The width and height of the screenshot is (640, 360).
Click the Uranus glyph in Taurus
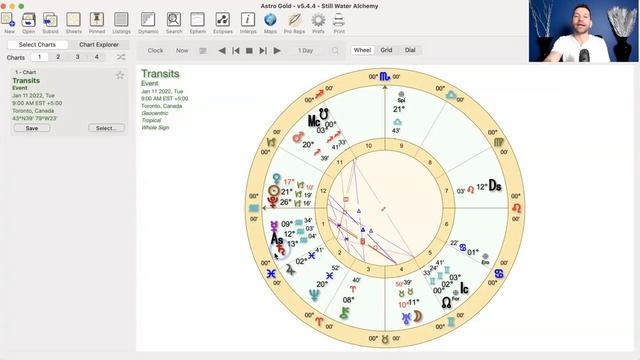coord(406,318)
